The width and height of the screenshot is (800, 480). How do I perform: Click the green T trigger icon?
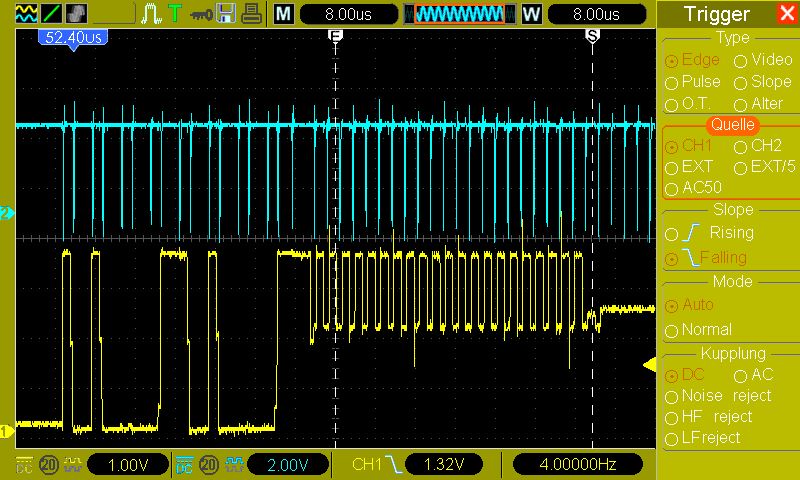pyautogui.click(x=175, y=14)
